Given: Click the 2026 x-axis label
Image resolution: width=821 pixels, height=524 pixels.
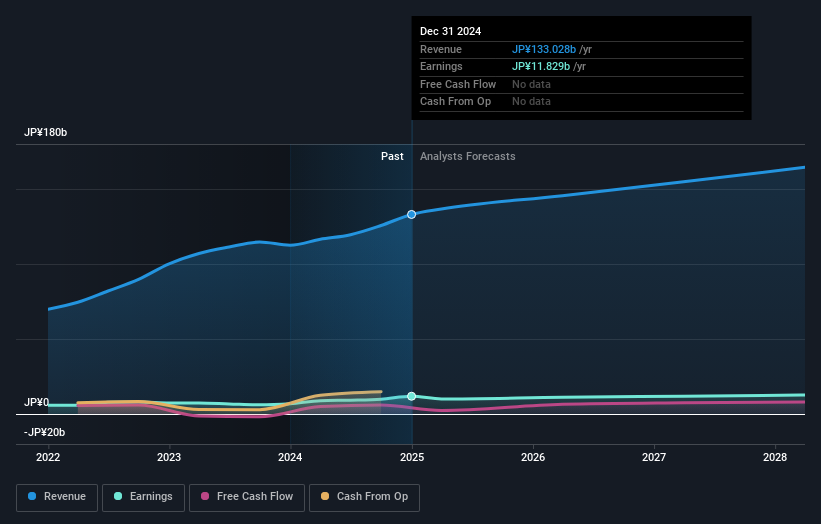Looking at the screenshot, I should pos(533,458).
